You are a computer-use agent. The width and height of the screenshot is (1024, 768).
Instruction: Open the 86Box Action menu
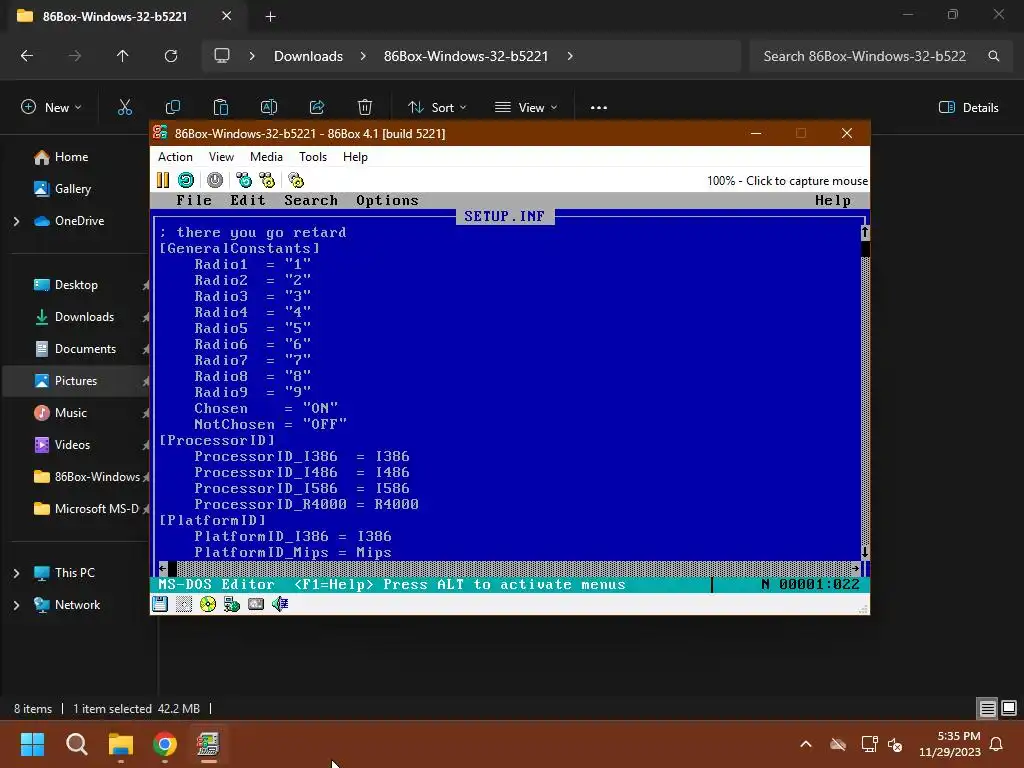(x=175, y=157)
